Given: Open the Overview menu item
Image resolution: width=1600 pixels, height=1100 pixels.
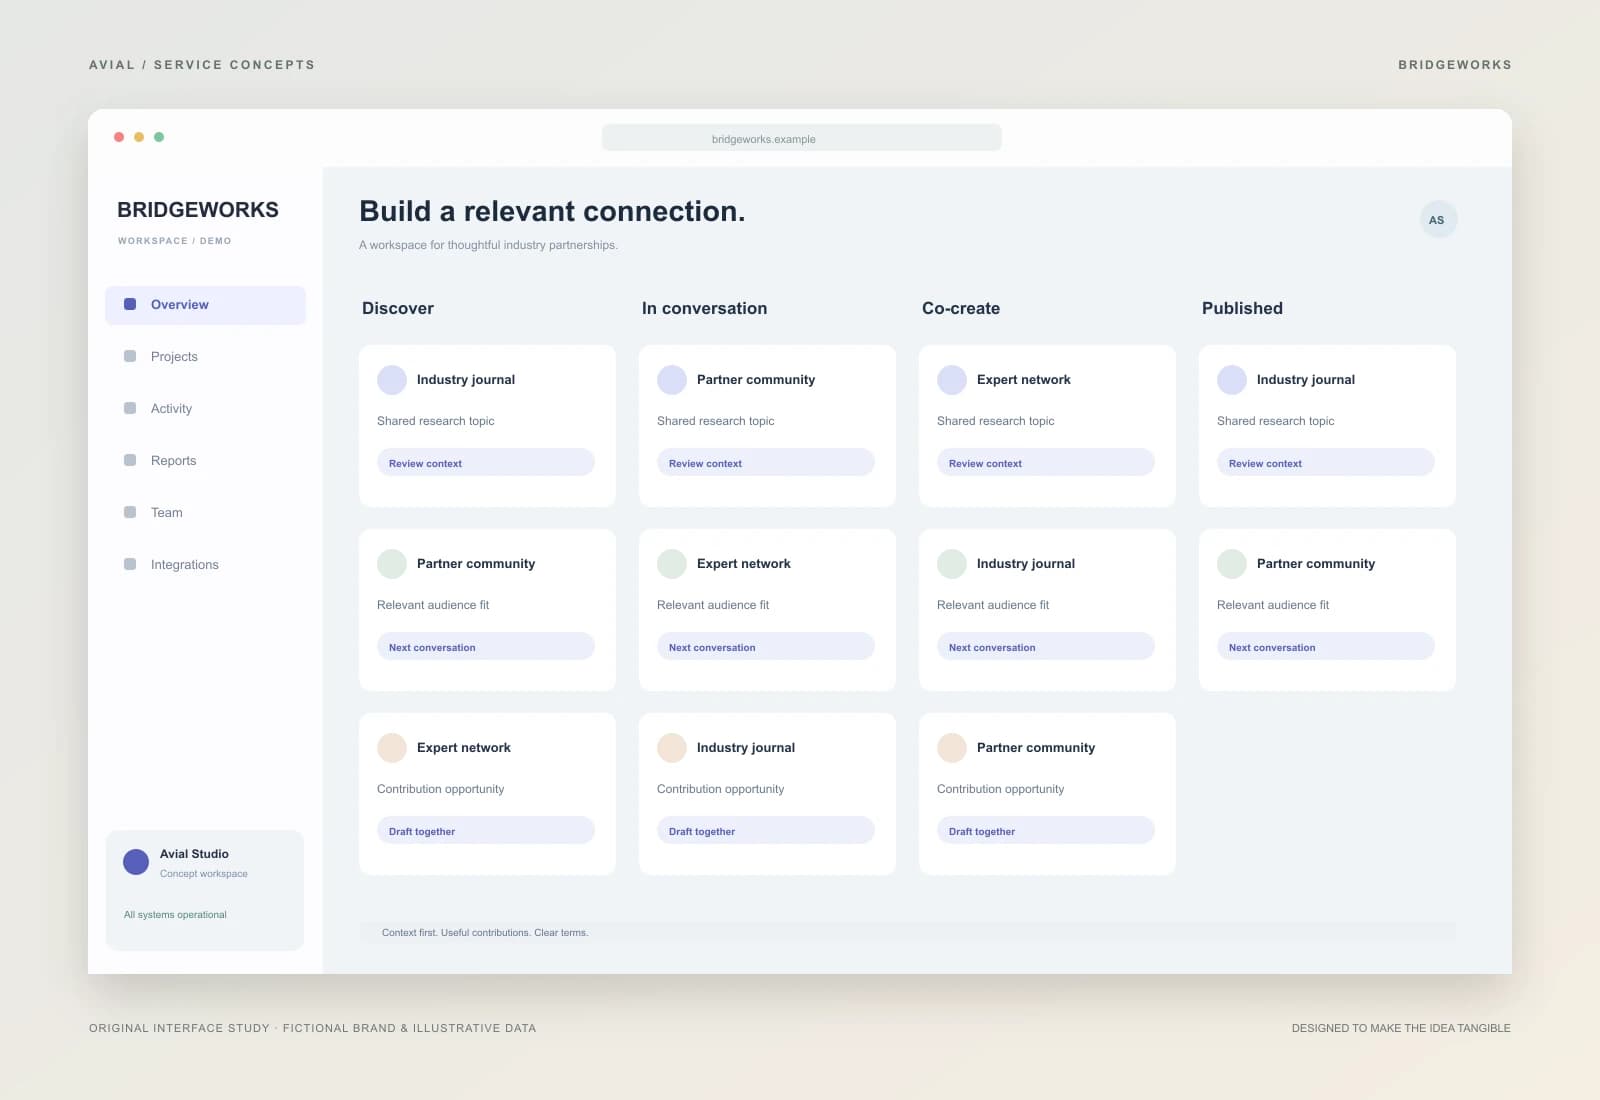Looking at the screenshot, I should click(205, 305).
